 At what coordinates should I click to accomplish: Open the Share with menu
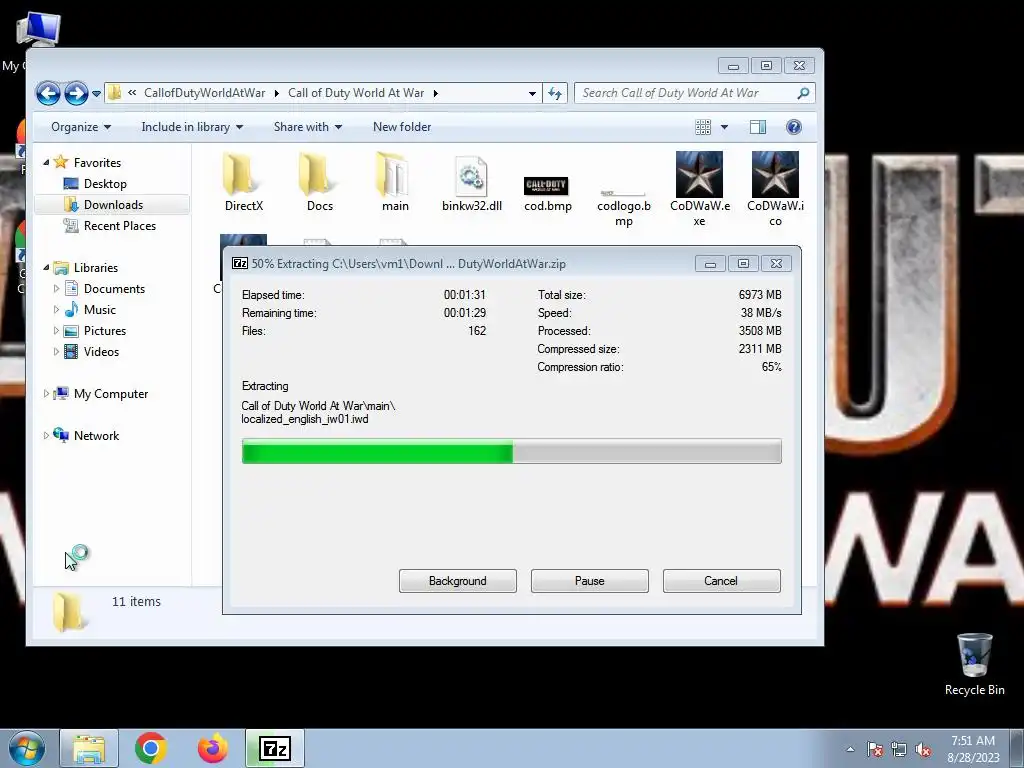click(x=308, y=127)
